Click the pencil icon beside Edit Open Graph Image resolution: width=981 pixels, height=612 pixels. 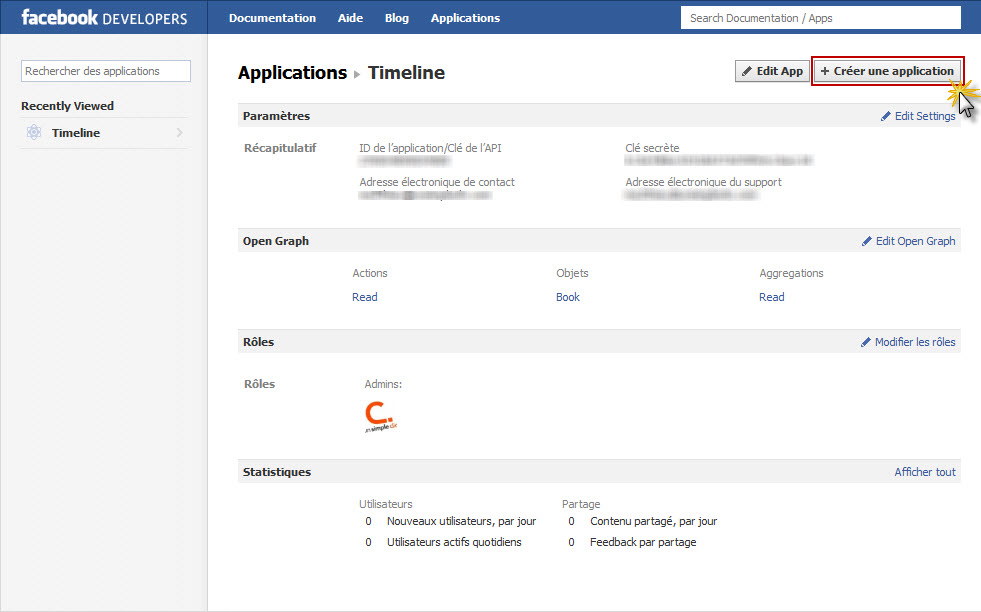point(867,241)
